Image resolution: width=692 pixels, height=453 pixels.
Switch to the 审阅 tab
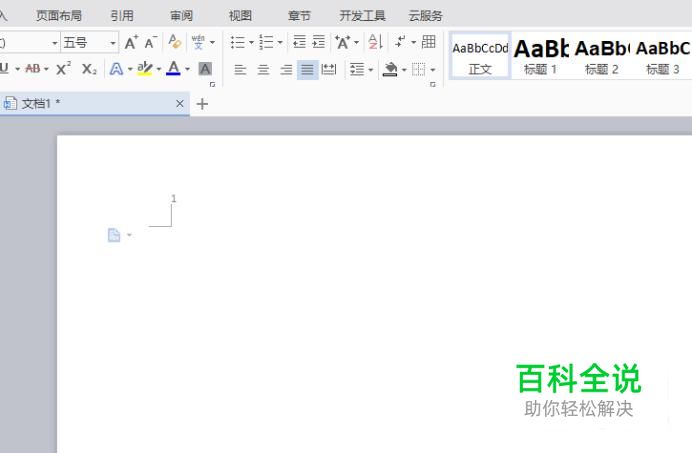(181, 16)
